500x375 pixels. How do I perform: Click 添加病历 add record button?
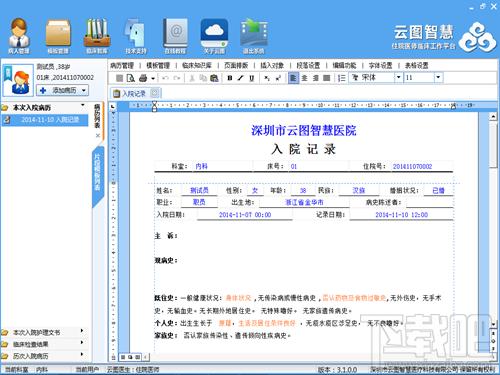pyautogui.click(x=62, y=90)
